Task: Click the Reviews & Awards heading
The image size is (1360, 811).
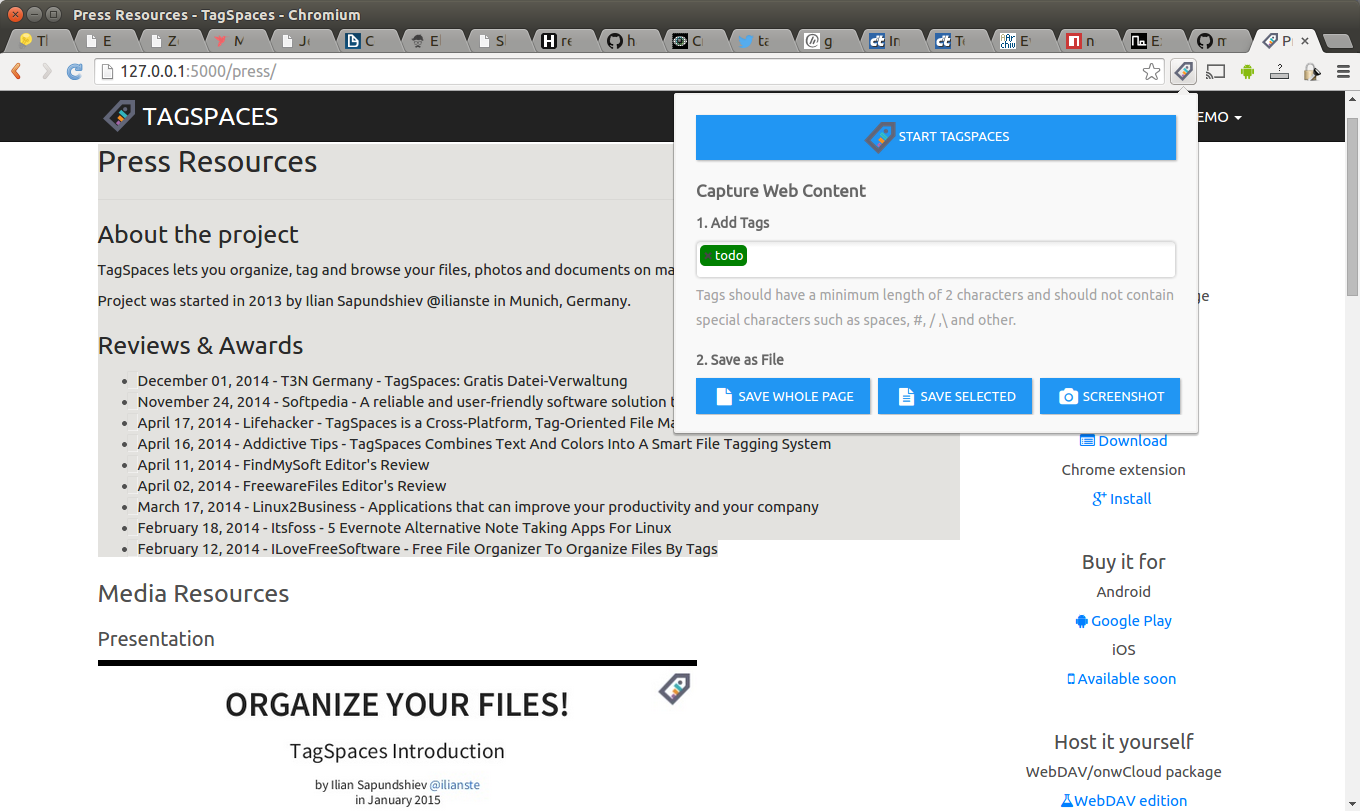Action: point(200,346)
